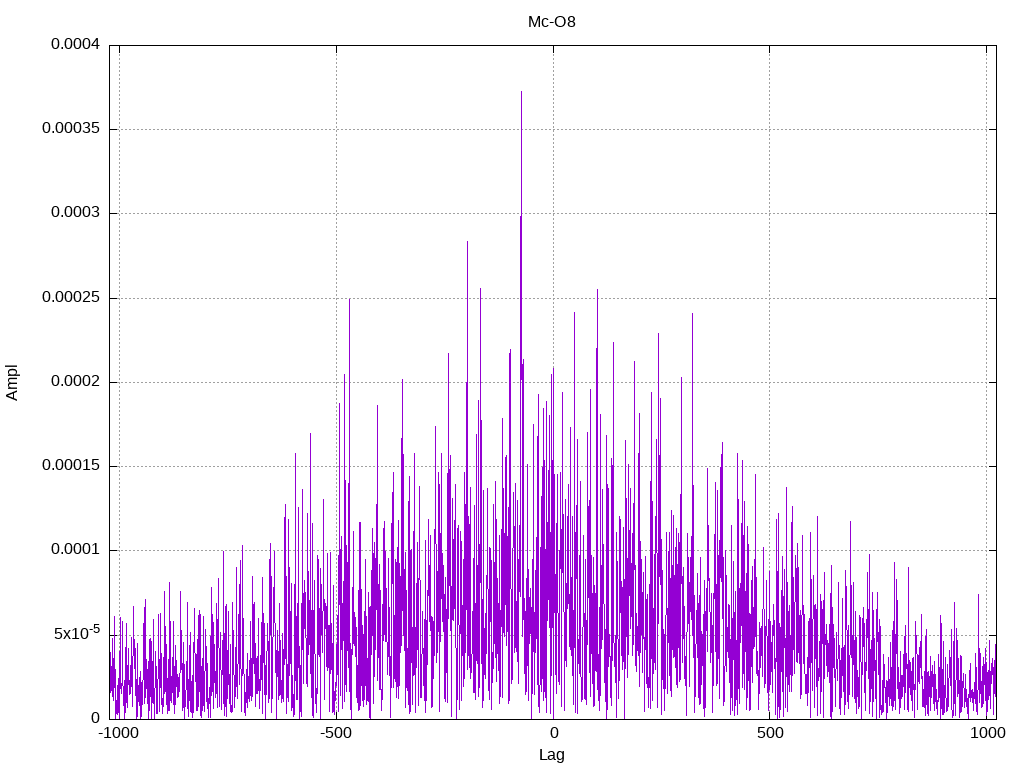Click the -1000 X-axis tick label
This screenshot has width=1024, height=768.
119,733
